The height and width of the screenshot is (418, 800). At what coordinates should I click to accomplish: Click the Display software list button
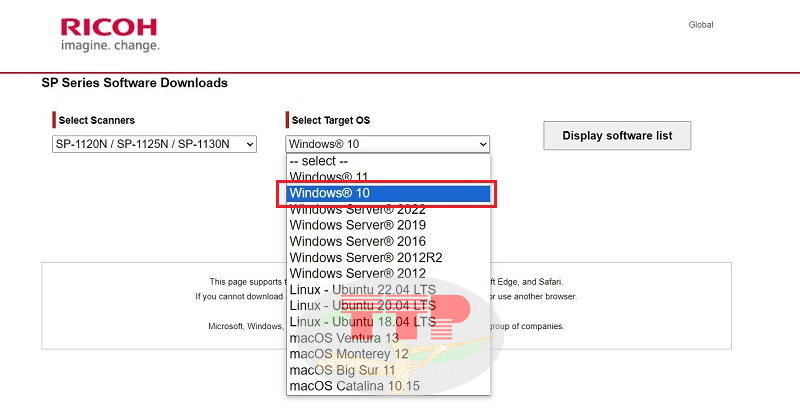[x=617, y=136]
